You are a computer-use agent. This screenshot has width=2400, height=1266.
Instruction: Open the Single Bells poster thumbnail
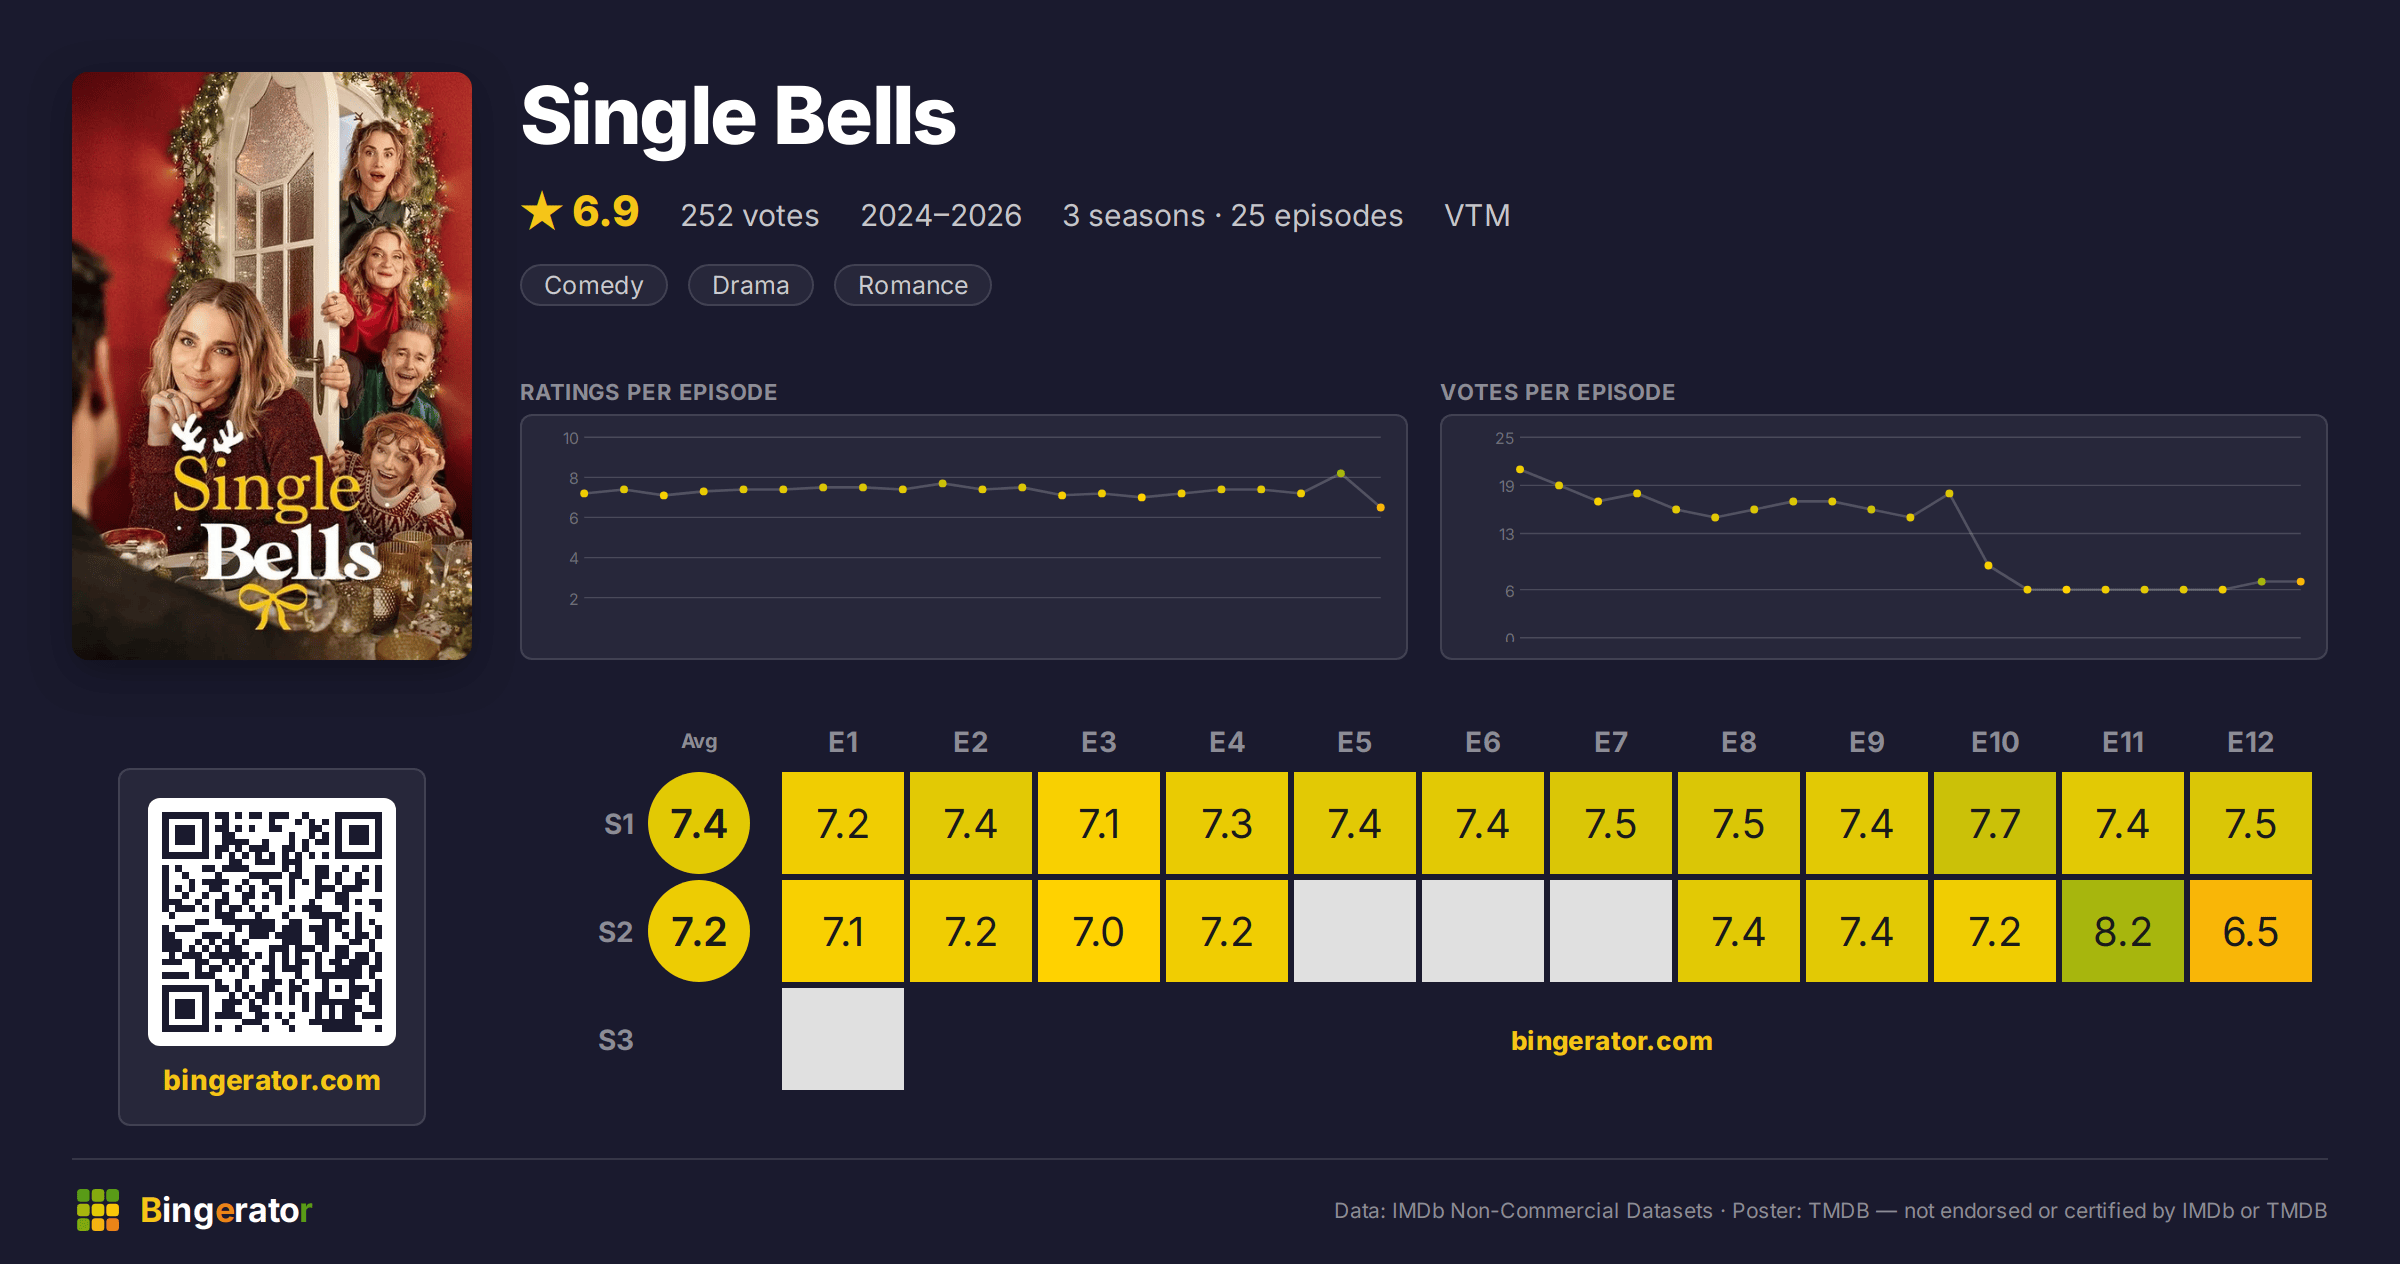pyautogui.click(x=272, y=366)
